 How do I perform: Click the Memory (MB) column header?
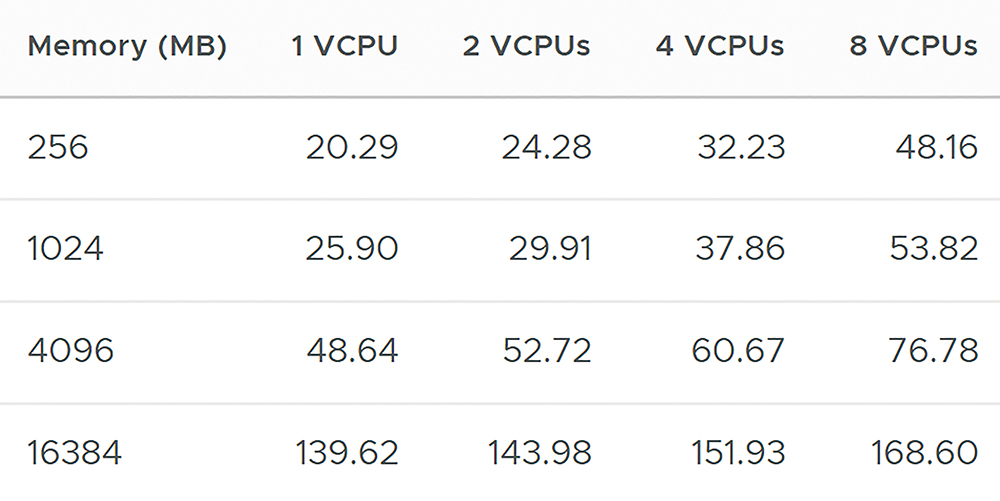pyautogui.click(x=127, y=47)
